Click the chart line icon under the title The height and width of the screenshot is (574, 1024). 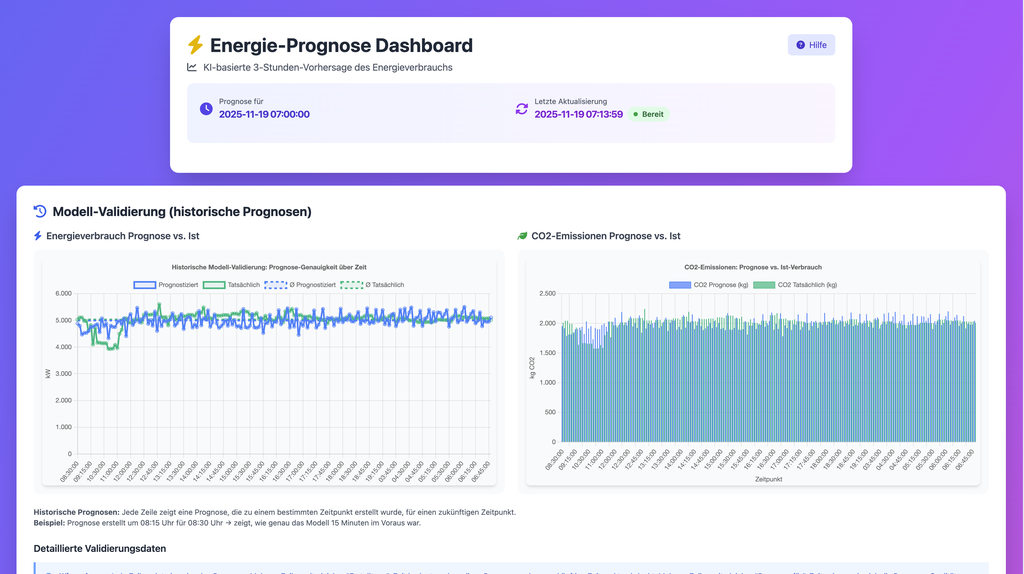pos(192,68)
